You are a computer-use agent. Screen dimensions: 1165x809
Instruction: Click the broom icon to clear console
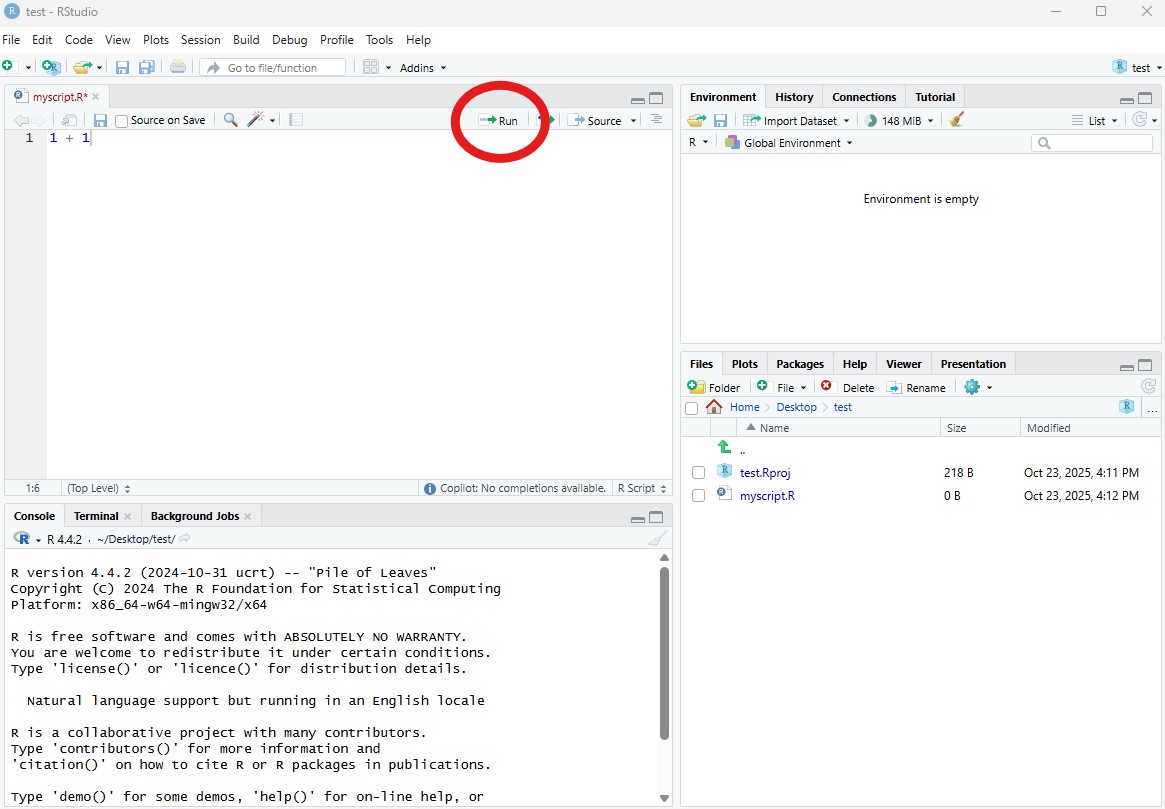coord(656,539)
